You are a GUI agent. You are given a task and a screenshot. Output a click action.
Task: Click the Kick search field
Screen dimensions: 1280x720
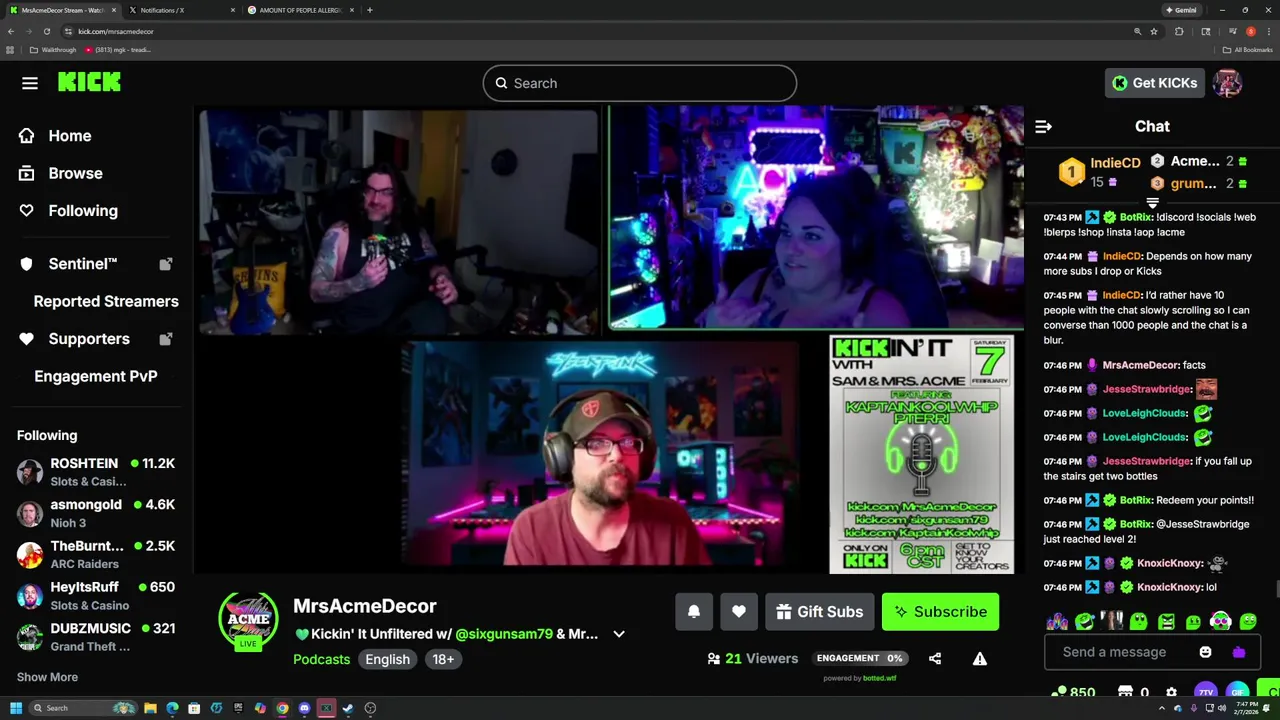[x=640, y=83]
